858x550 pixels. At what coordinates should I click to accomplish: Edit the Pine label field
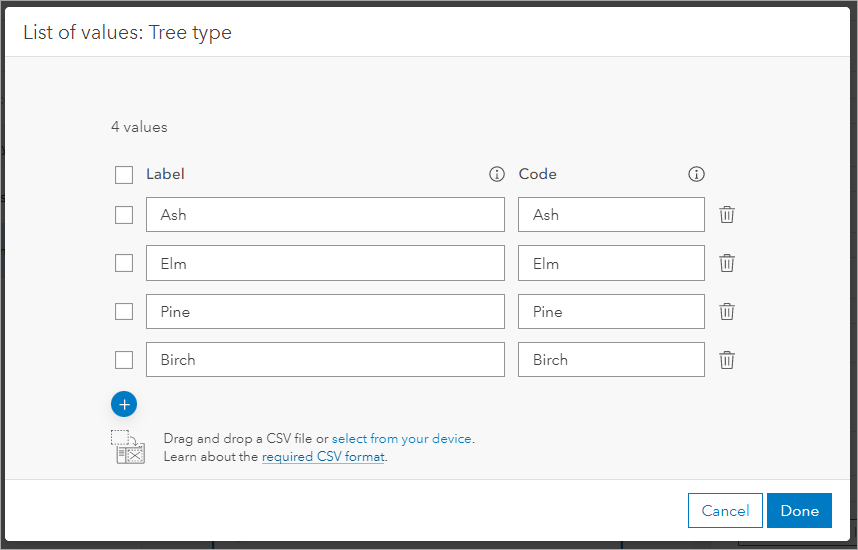(x=325, y=311)
